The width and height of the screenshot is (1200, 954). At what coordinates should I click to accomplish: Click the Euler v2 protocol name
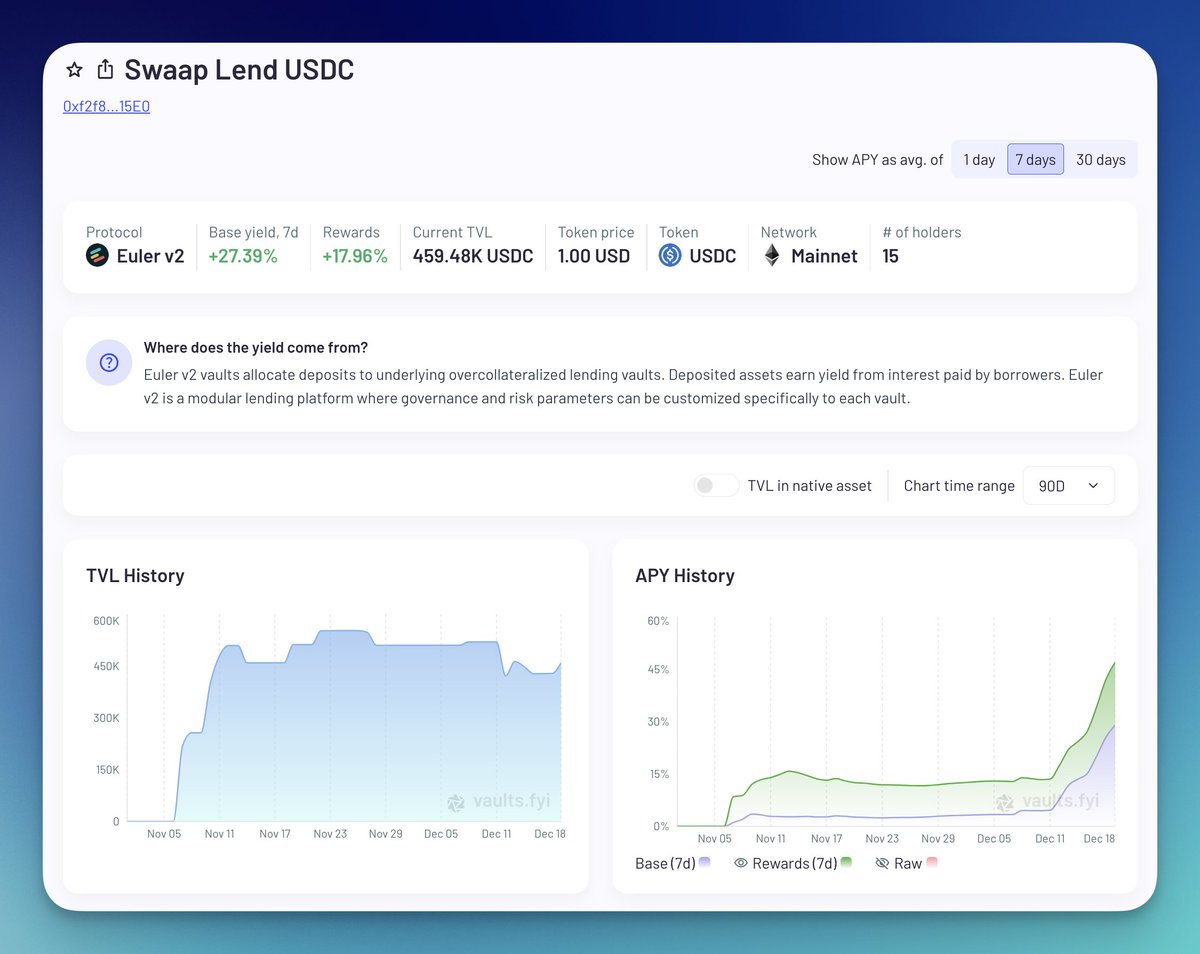pos(151,256)
